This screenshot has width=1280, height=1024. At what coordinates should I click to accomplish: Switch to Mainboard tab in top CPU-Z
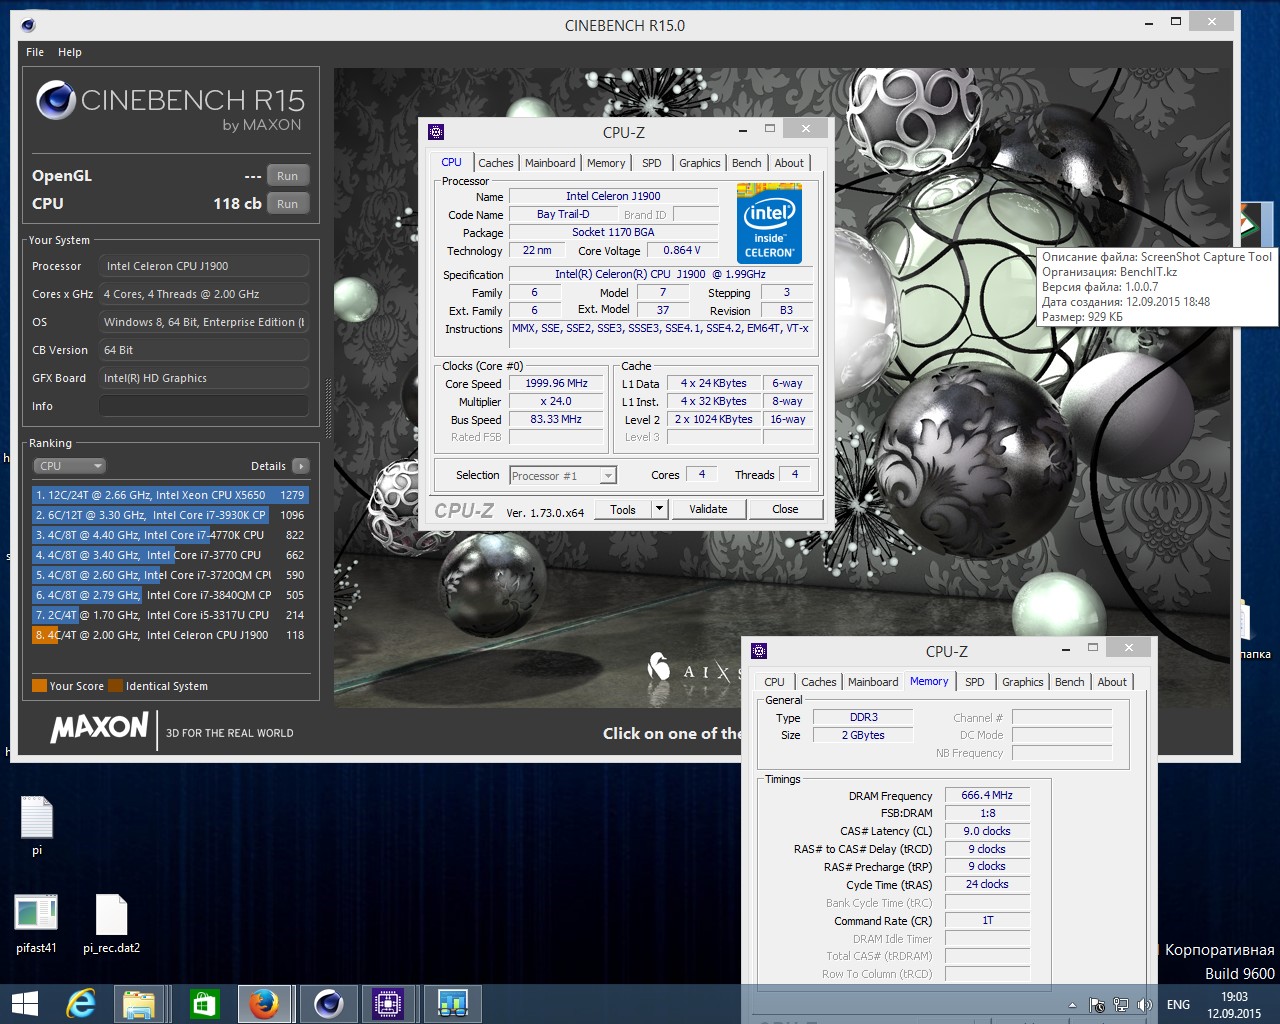[x=550, y=163]
